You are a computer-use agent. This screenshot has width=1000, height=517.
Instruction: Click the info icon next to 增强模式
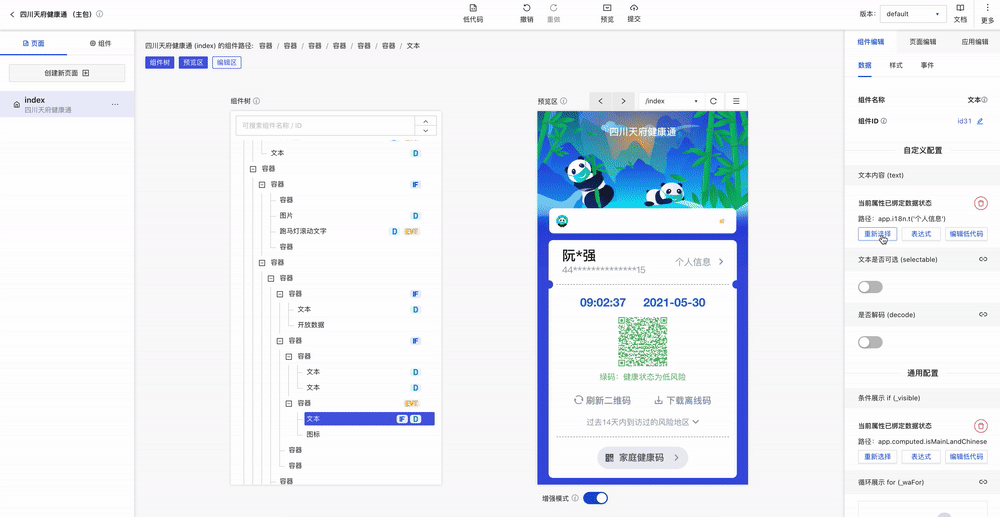pos(575,498)
